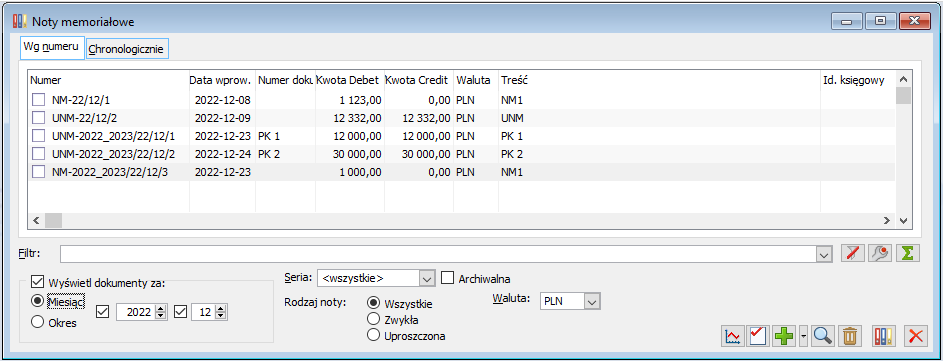The height and width of the screenshot is (361, 943).
Task: Click in the Filtr input field
Action: pyautogui.click(x=438, y=255)
